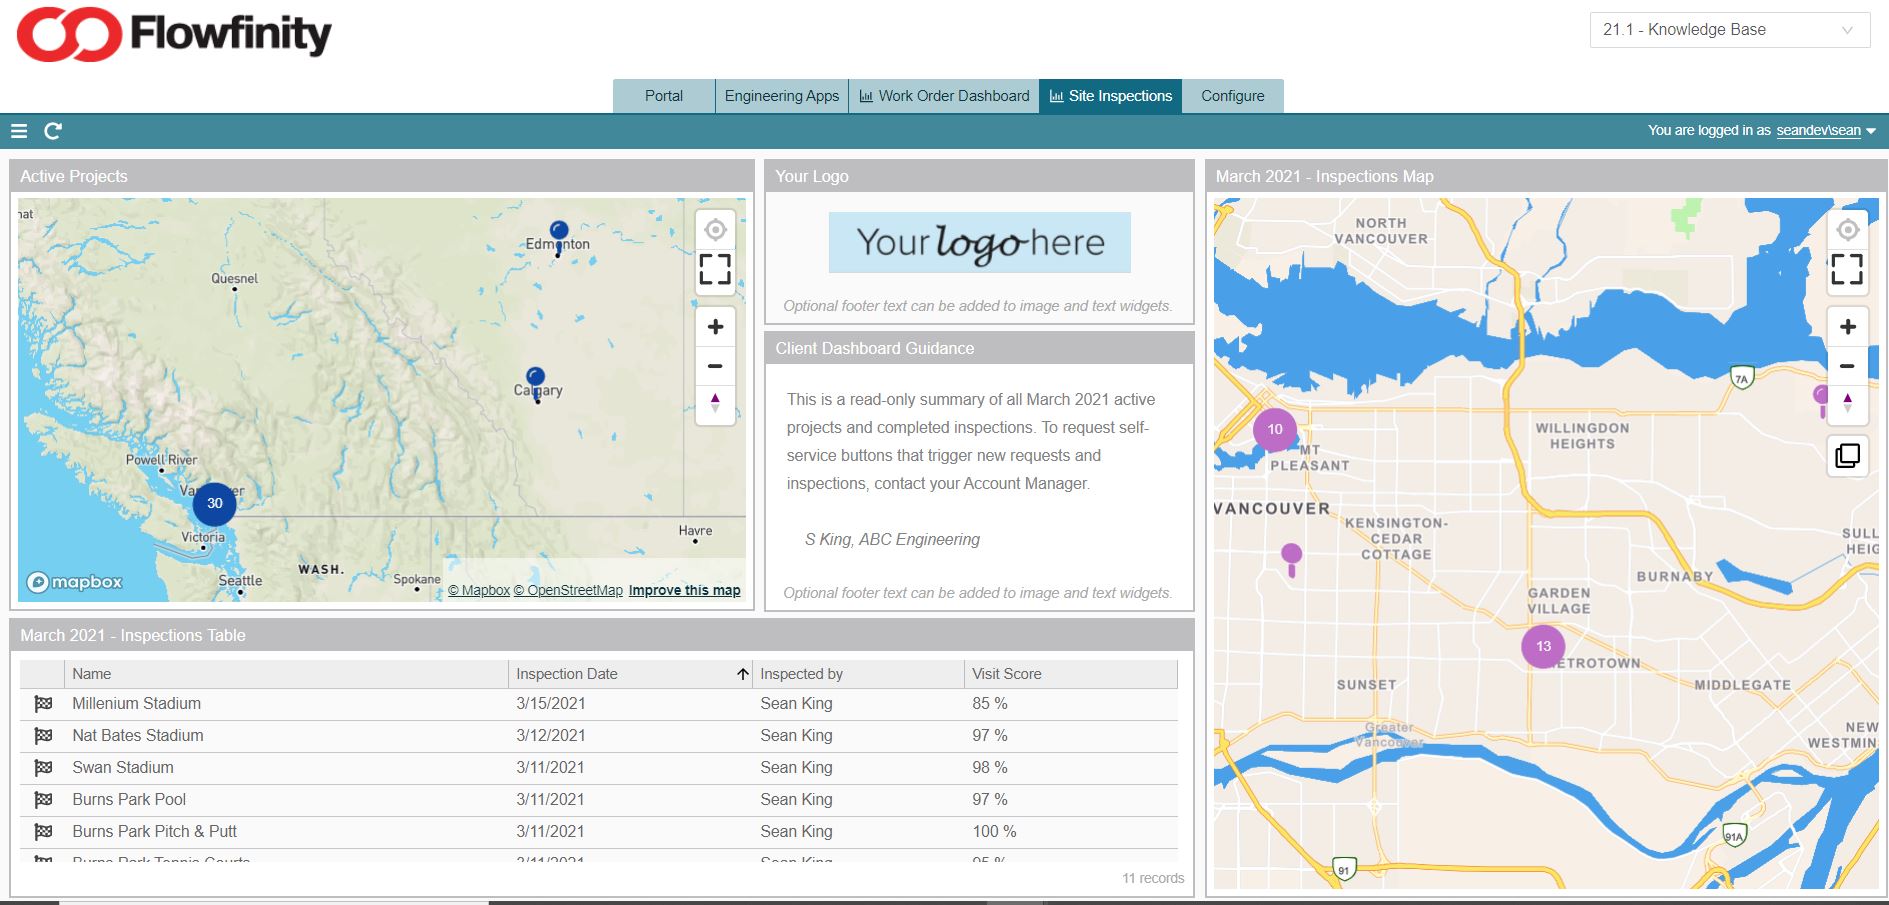This screenshot has width=1889, height=905.
Task: Open layers button on Inspections Map
Action: tap(1847, 456)
